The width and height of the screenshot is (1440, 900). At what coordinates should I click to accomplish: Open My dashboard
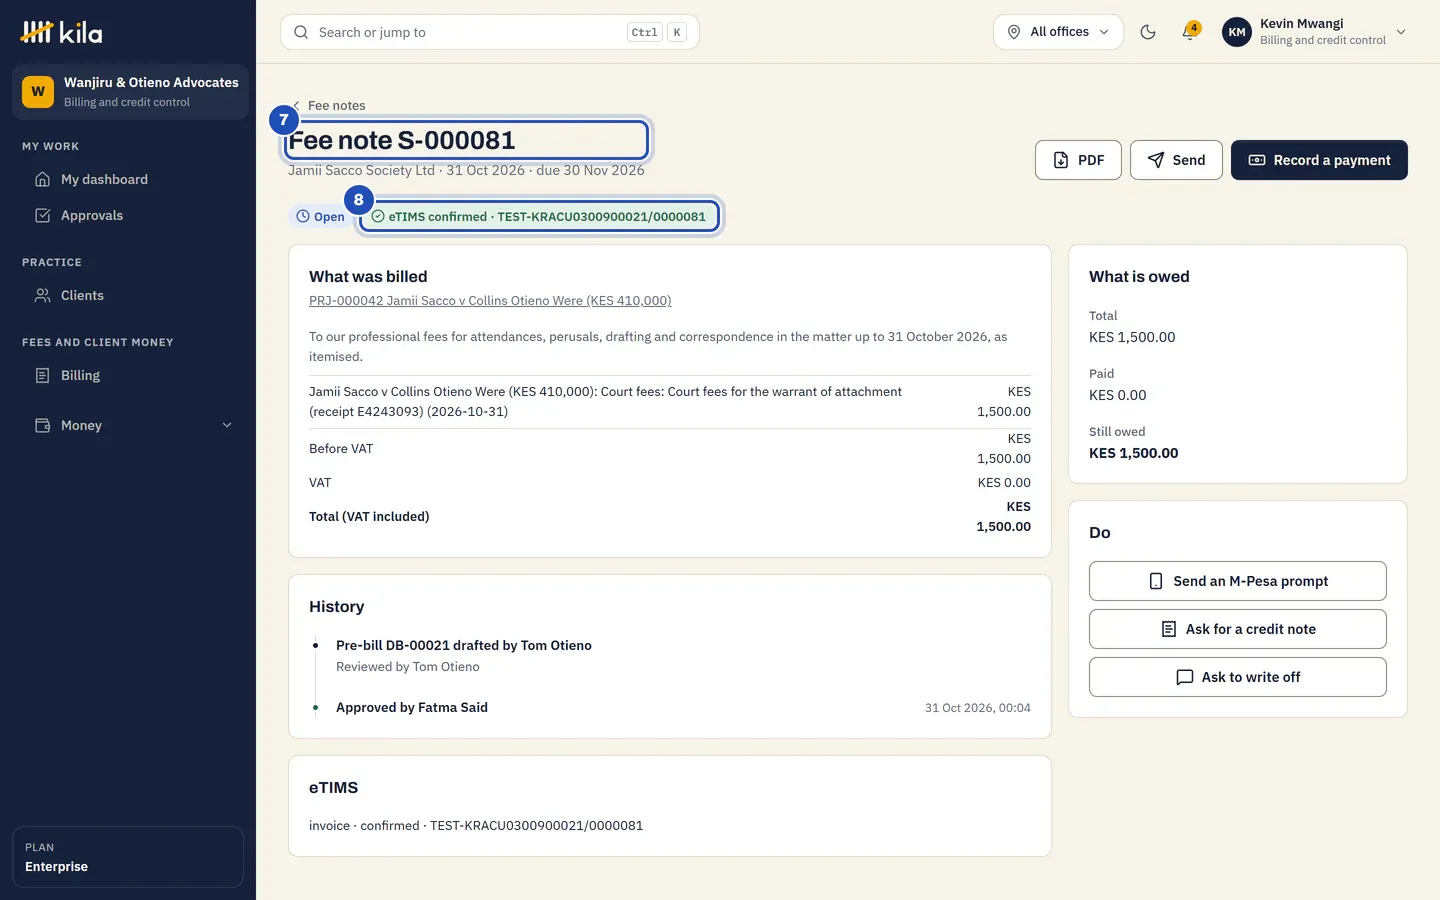[x=128, y=179]
